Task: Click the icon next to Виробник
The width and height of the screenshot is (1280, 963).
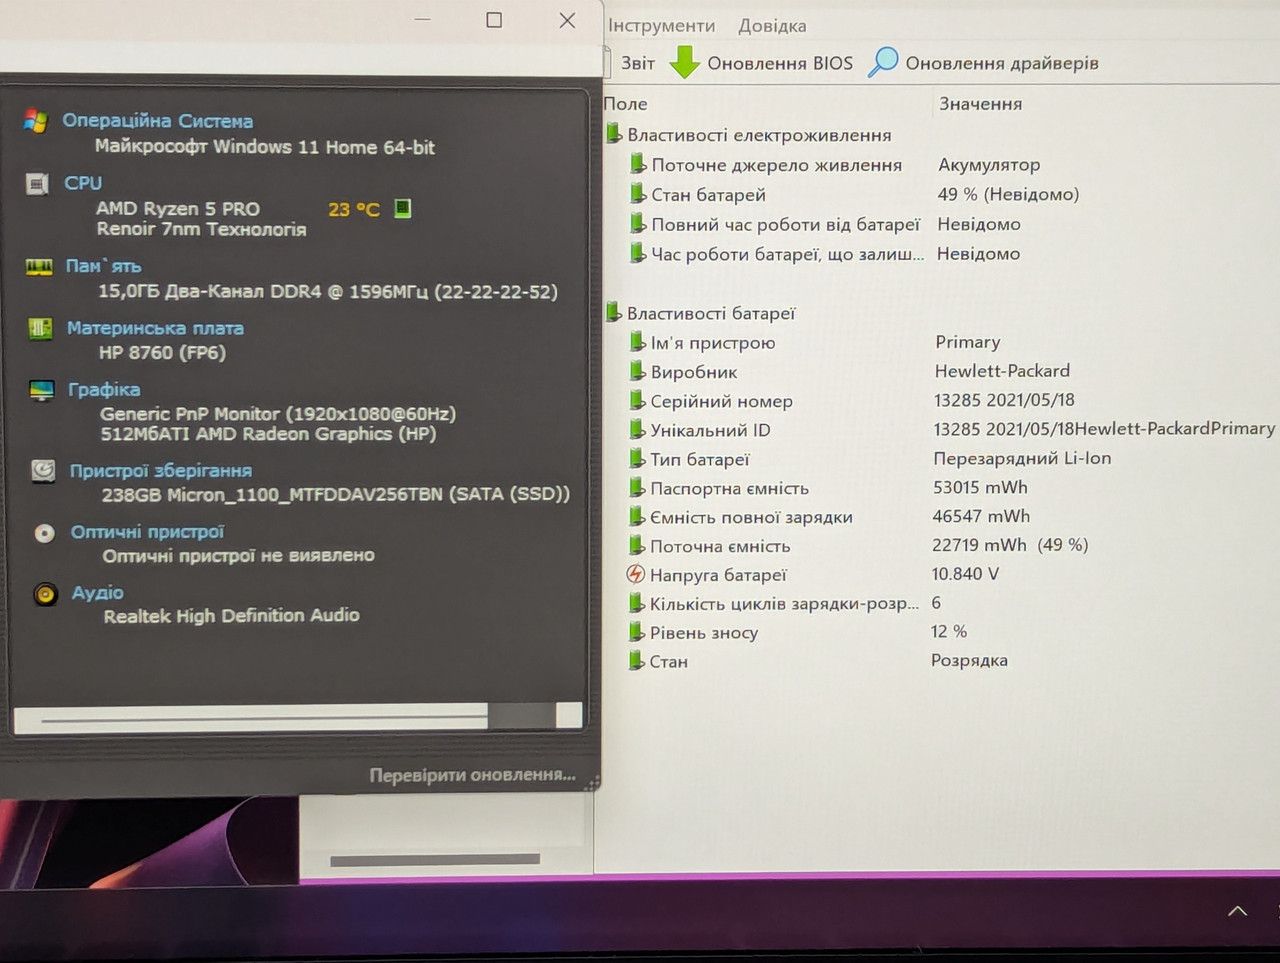Action: pos(637,371)
